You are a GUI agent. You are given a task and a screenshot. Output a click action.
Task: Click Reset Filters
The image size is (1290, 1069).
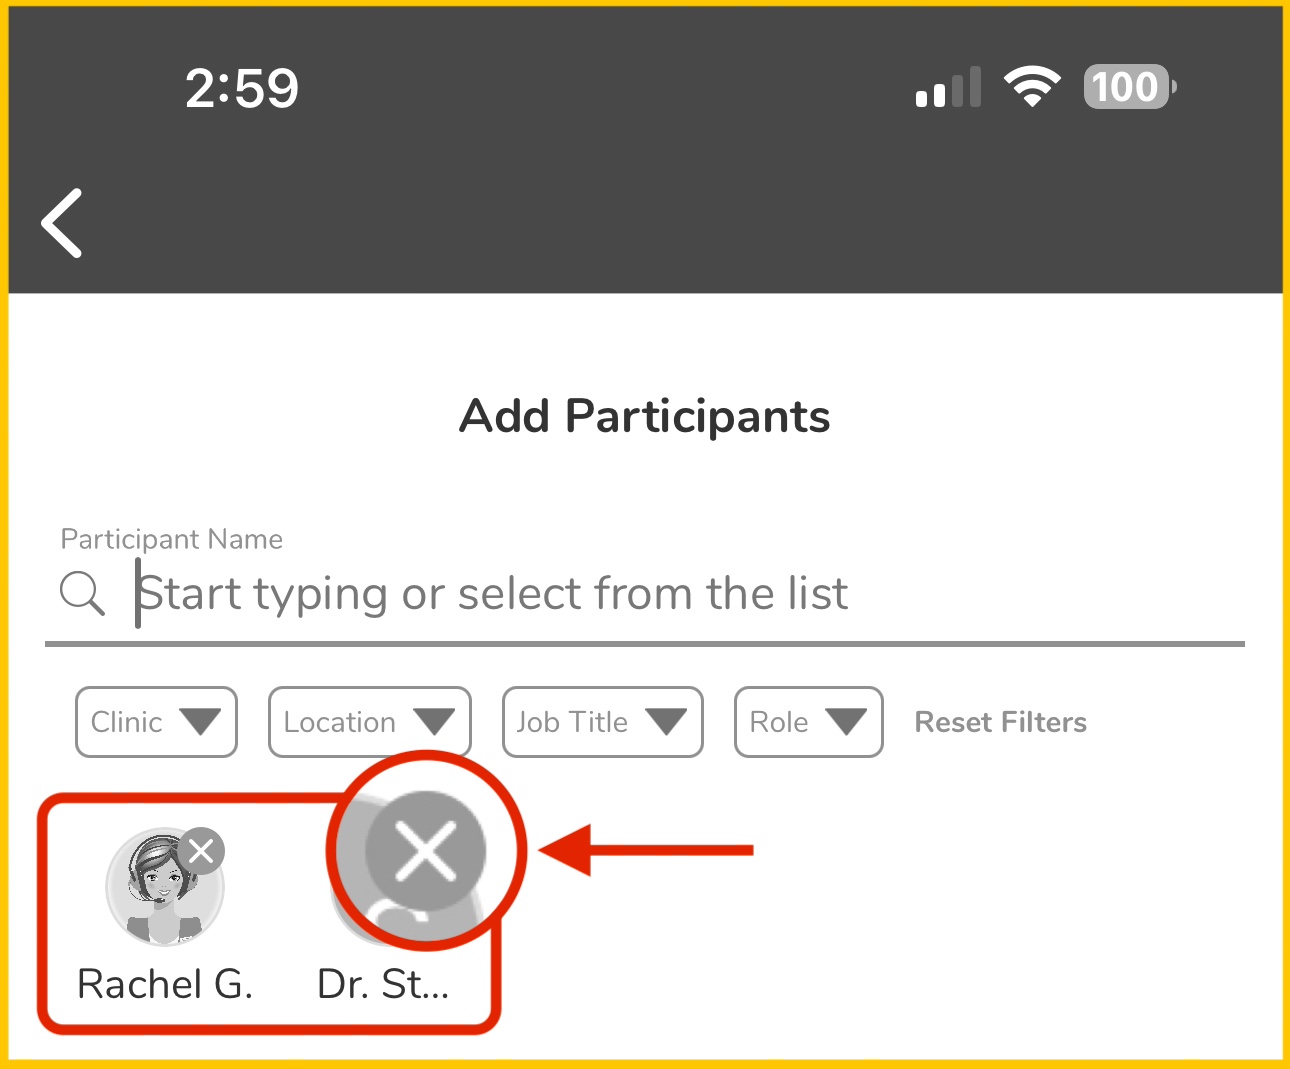tap(1000, 722)
